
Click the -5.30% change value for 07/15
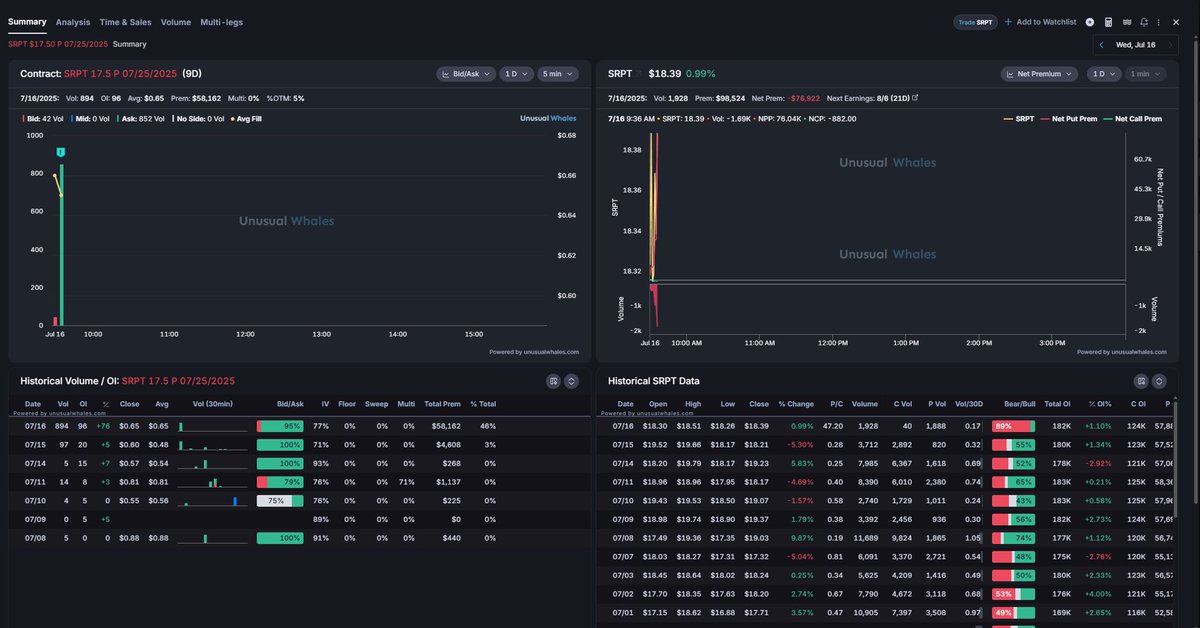[x=800, y=444]
